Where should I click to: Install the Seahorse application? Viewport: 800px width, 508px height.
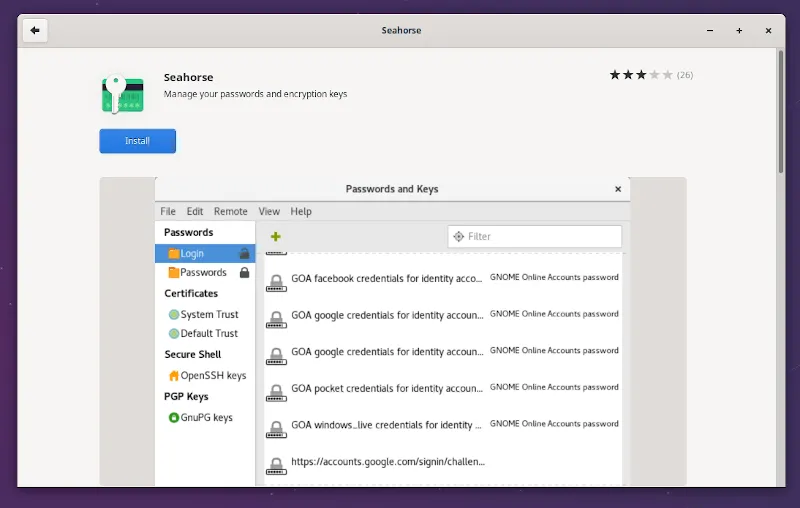137,141
